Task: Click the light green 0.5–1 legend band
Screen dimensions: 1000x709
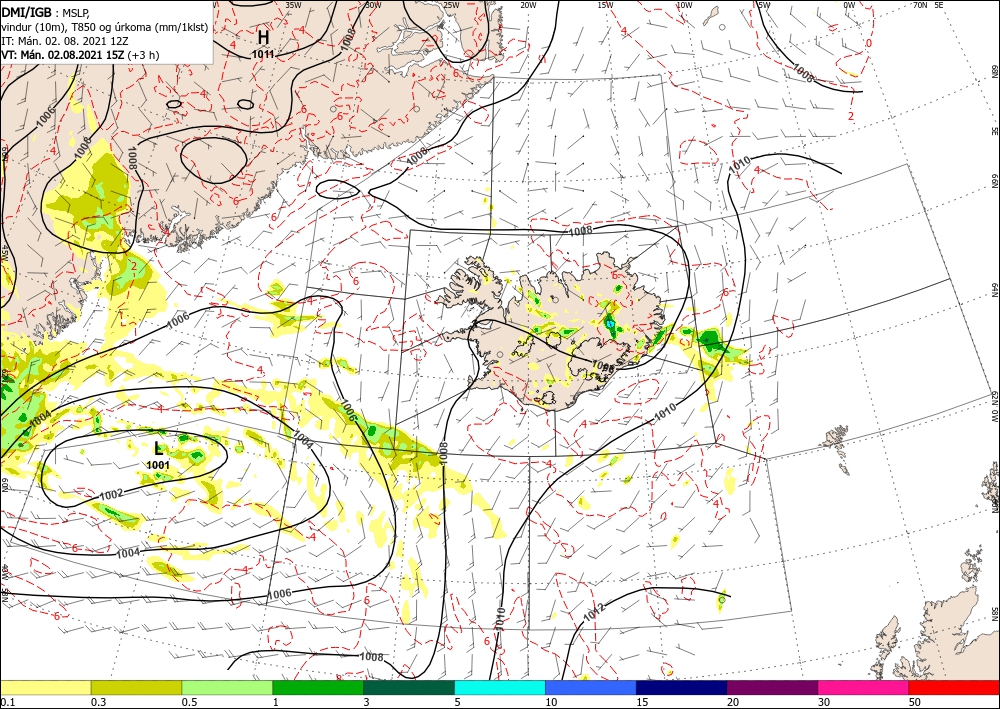Action: pyautogui.click(x=227, y=687)
